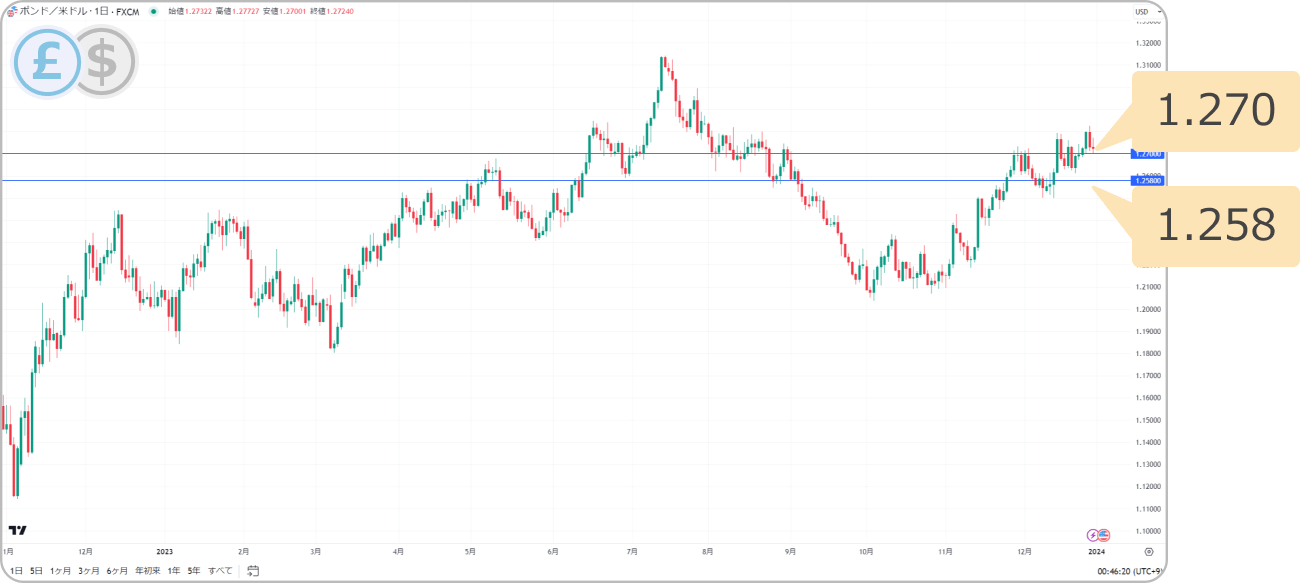Screen dimensions: 1300x584
Task: Click the 9月 label on time axis
Action: [790, 551]
